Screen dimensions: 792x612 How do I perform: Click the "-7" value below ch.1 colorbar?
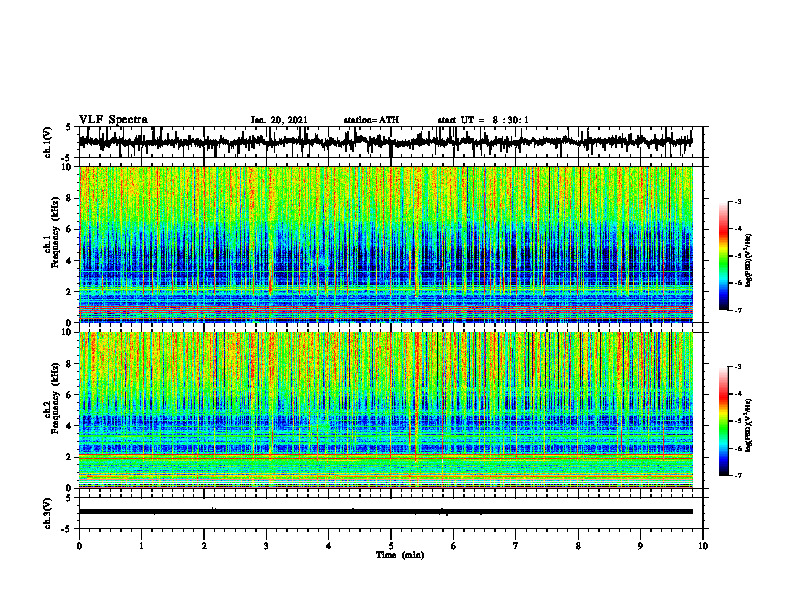pyautogui.click(x=738, y=310)
